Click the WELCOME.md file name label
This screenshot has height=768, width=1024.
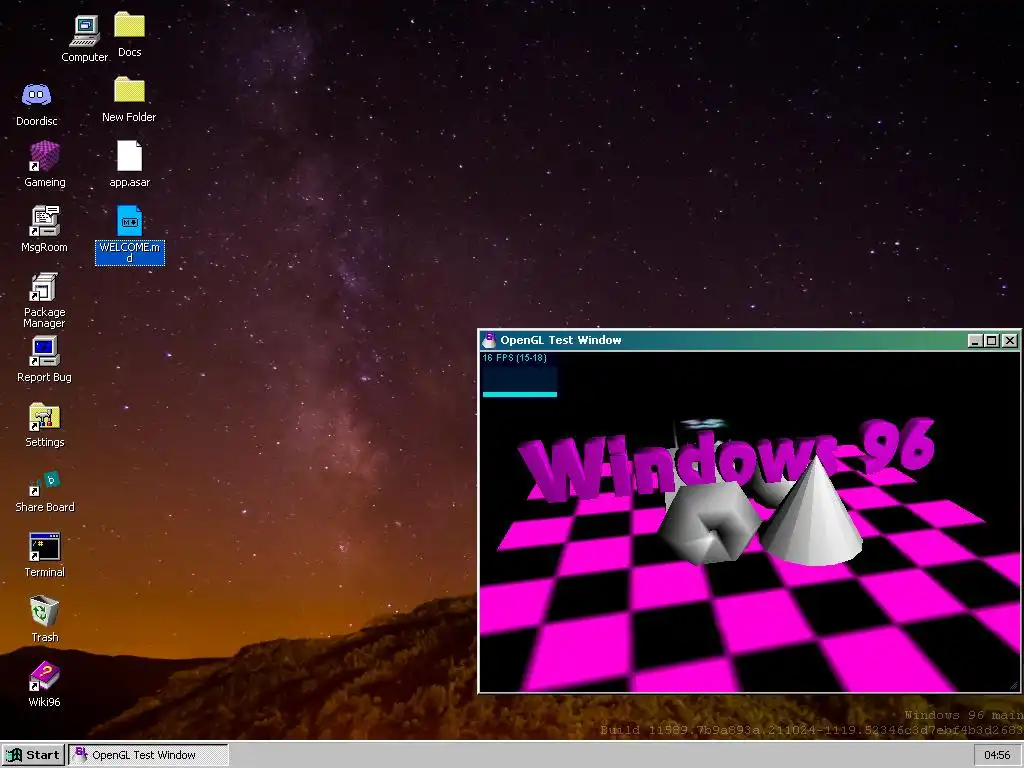129,253
